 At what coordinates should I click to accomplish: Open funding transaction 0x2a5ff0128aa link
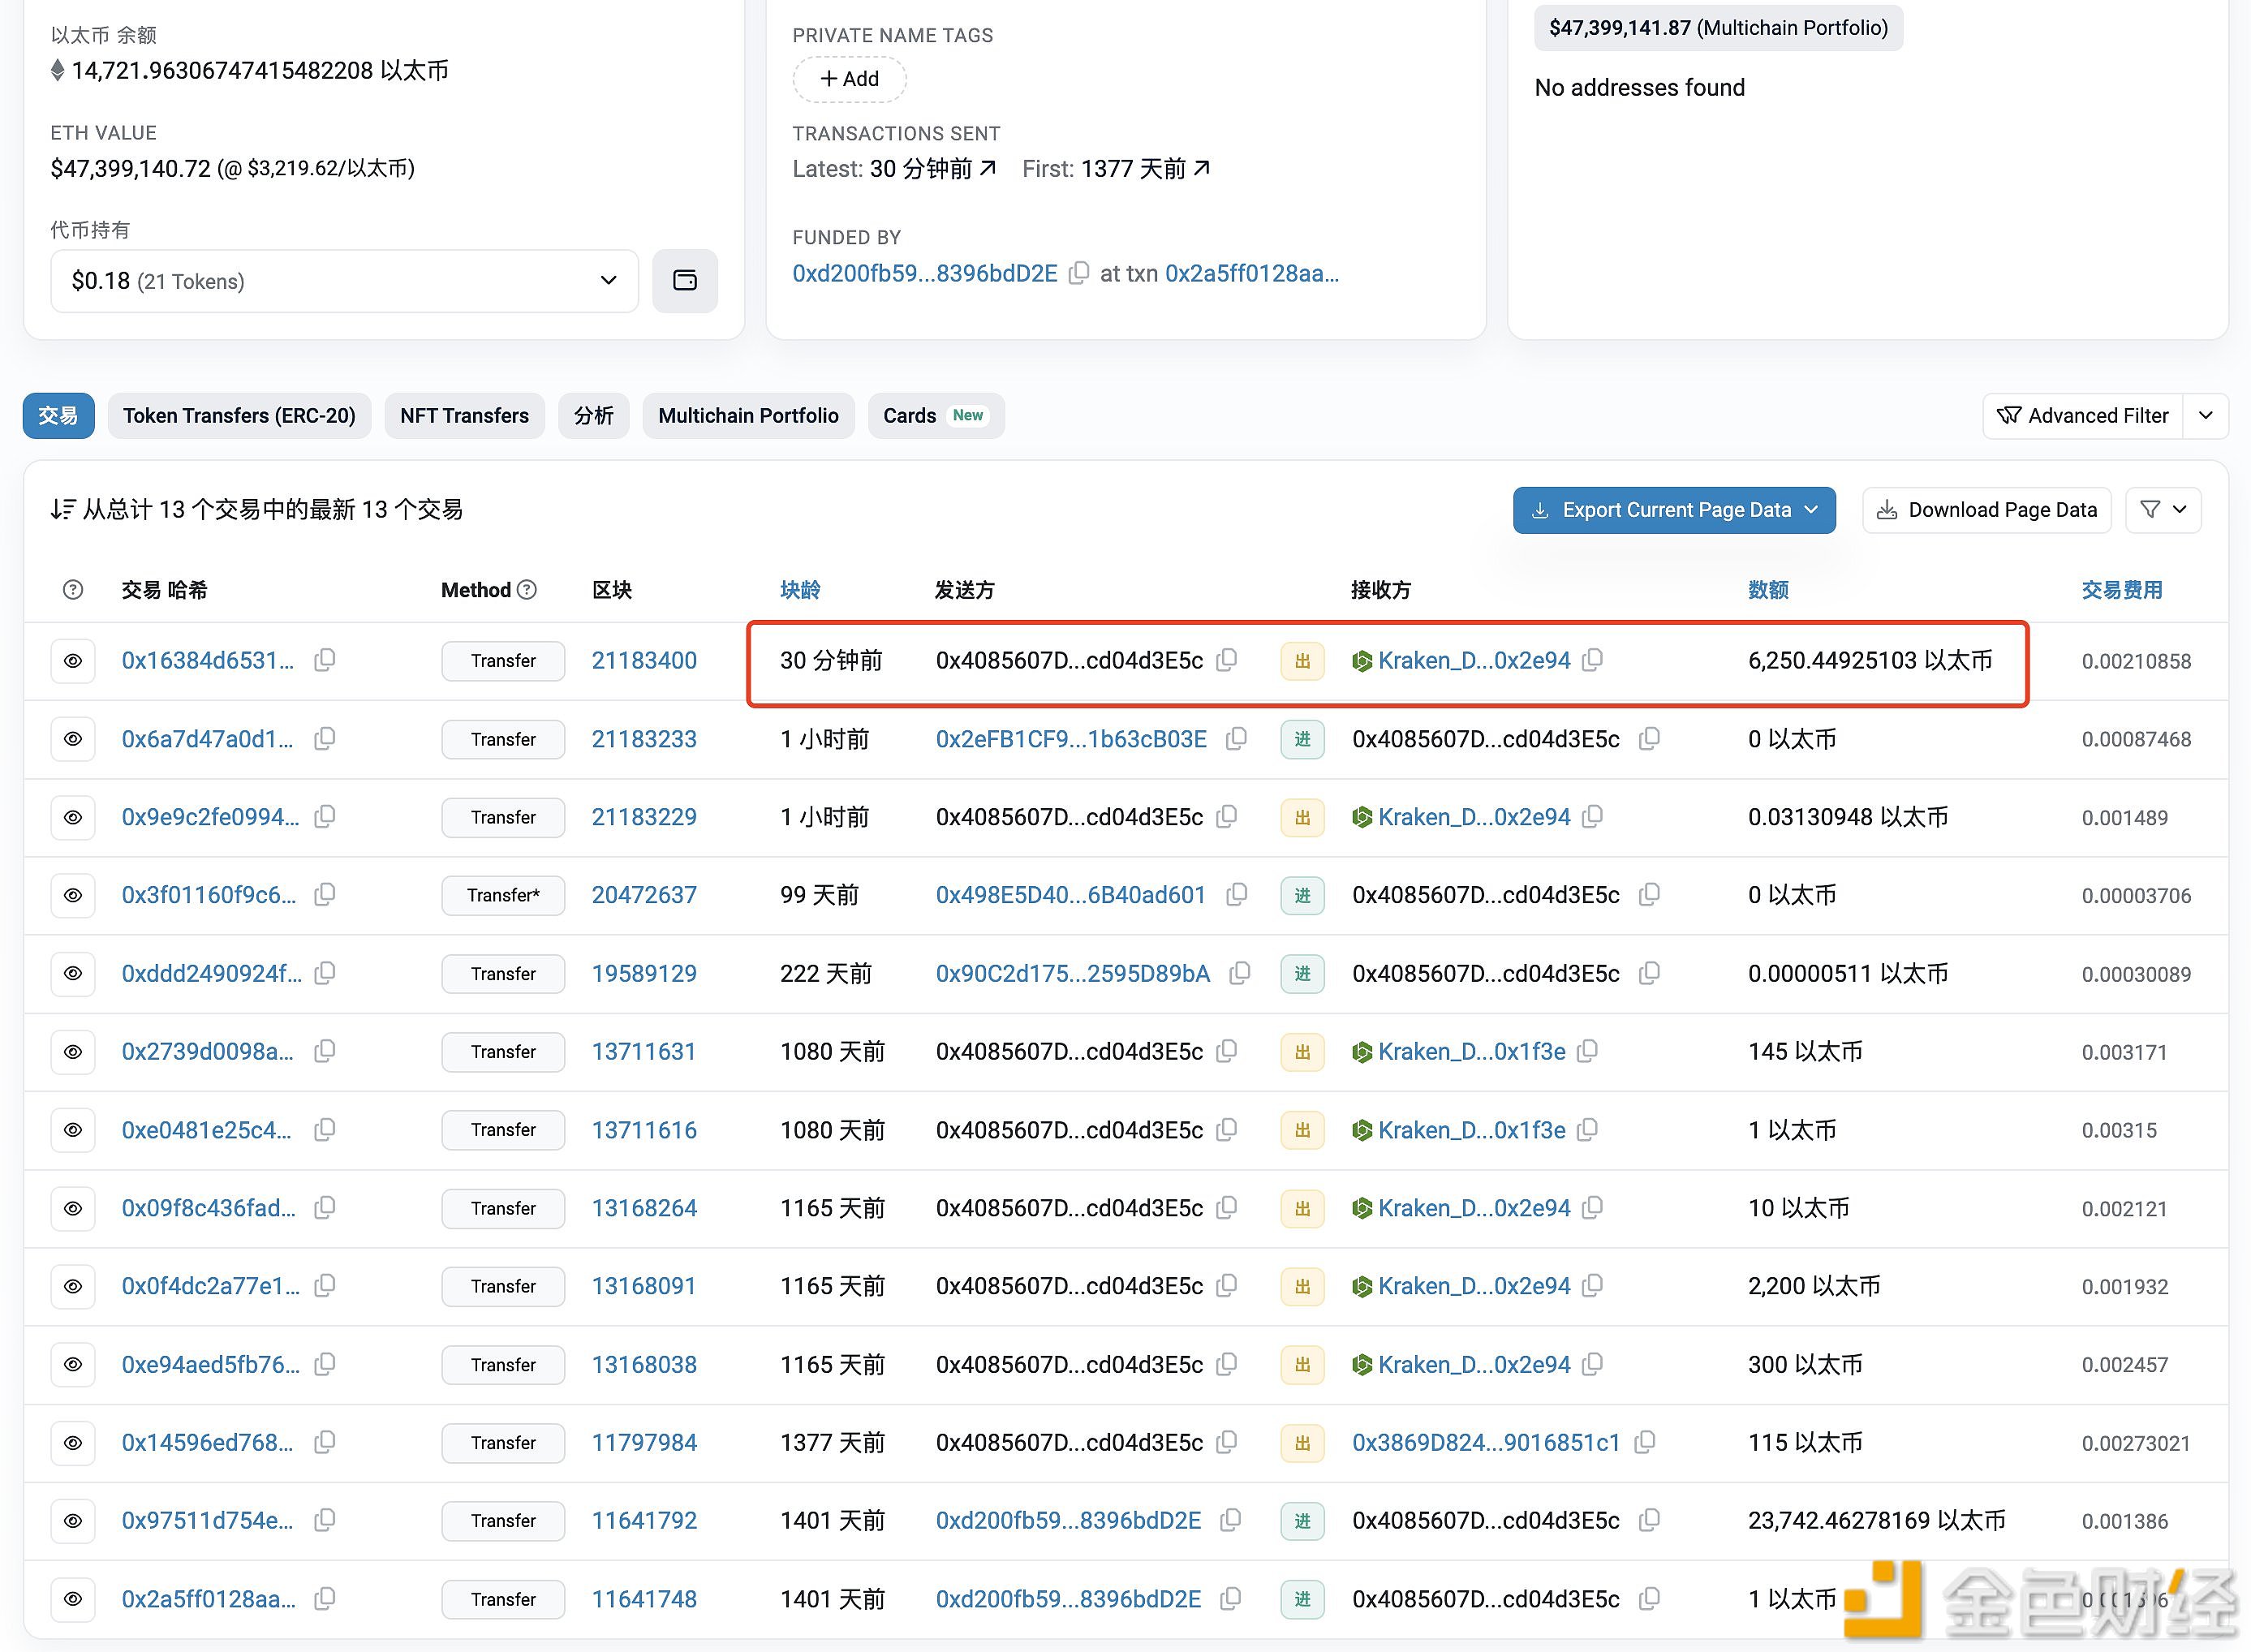[x=1252, y=273]
